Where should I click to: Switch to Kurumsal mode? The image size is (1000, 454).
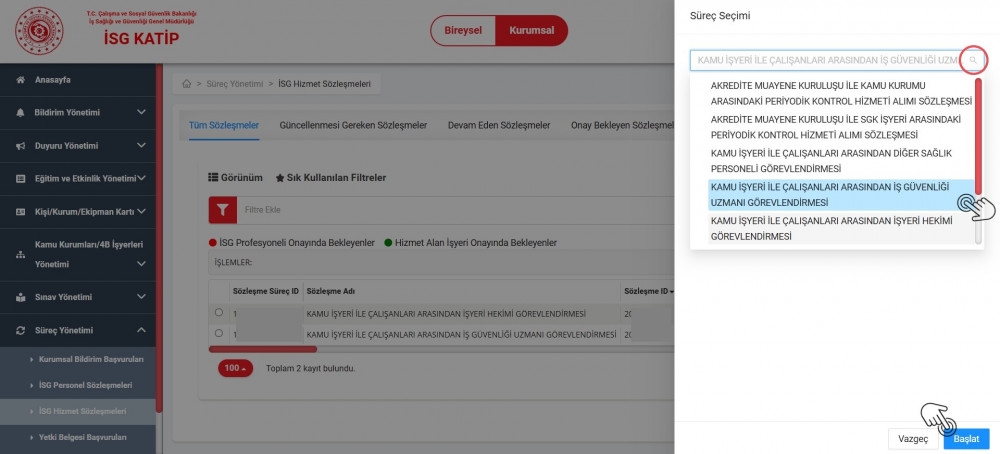pyautogui.click(x=531, y=31)
